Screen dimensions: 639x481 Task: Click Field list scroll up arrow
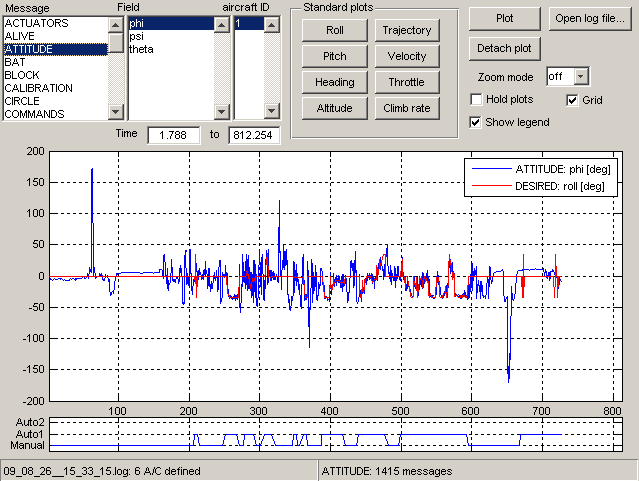222,25
